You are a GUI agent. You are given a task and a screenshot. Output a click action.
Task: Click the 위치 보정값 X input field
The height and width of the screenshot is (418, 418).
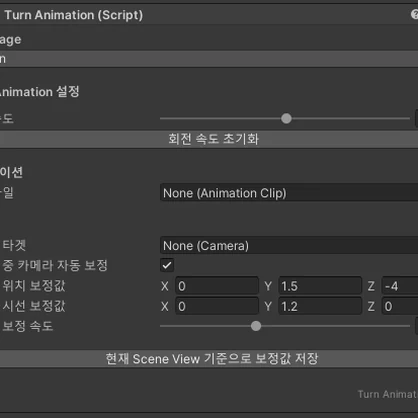[217, 286]
